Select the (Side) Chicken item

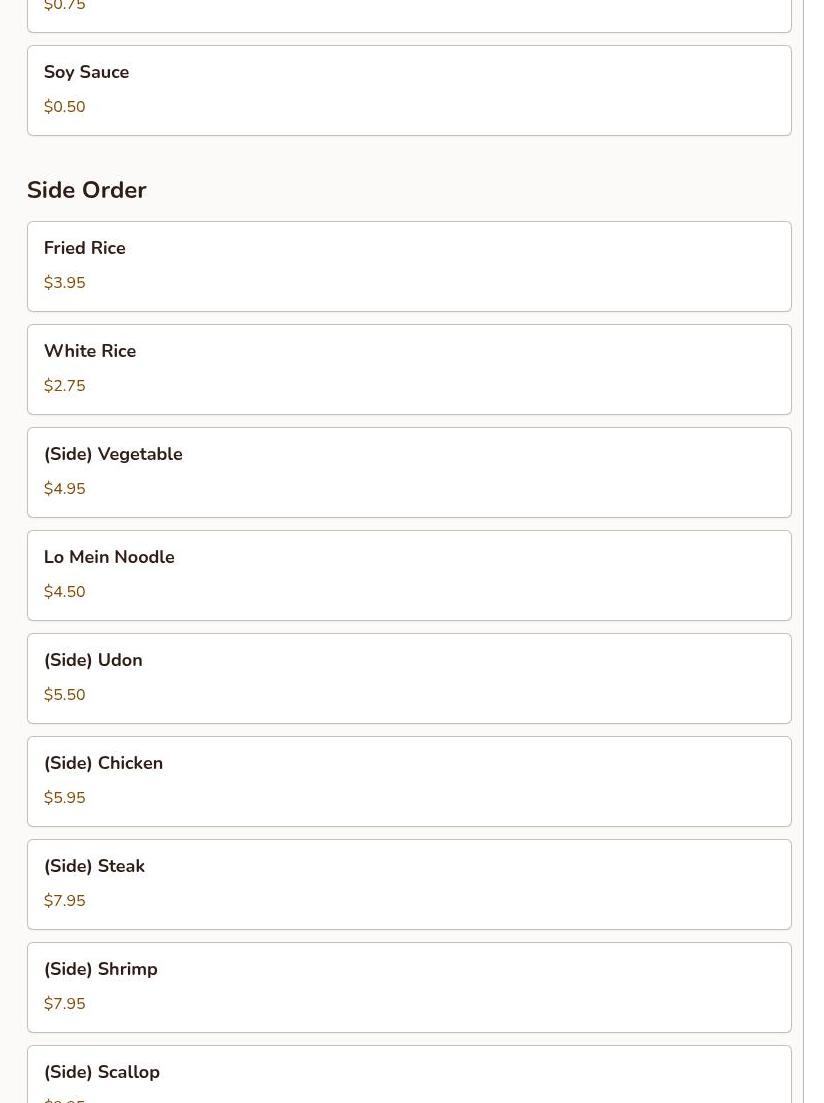[x=409, y=782]
